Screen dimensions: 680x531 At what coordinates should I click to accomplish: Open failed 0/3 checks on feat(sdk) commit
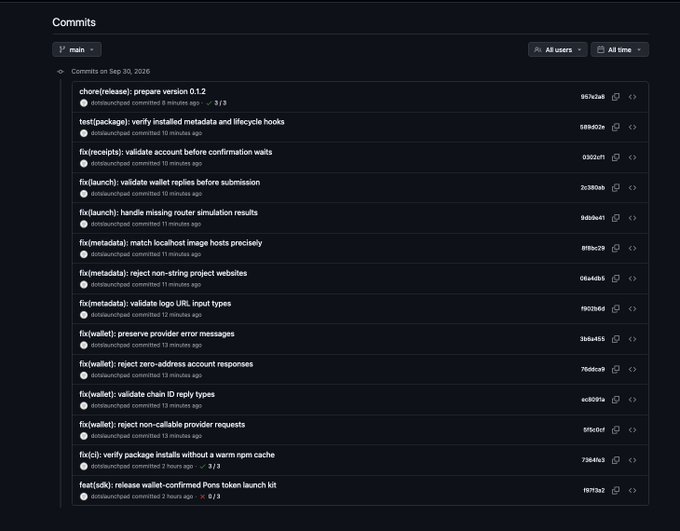point(210,496)
